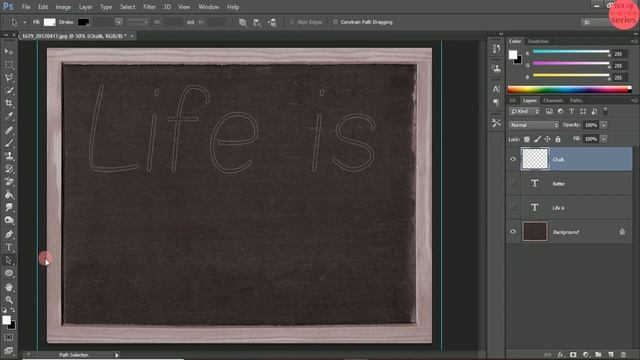Toggle lock image pixels brush icon
The width and height of the screenshot is (640, 360).
(537, 139)
